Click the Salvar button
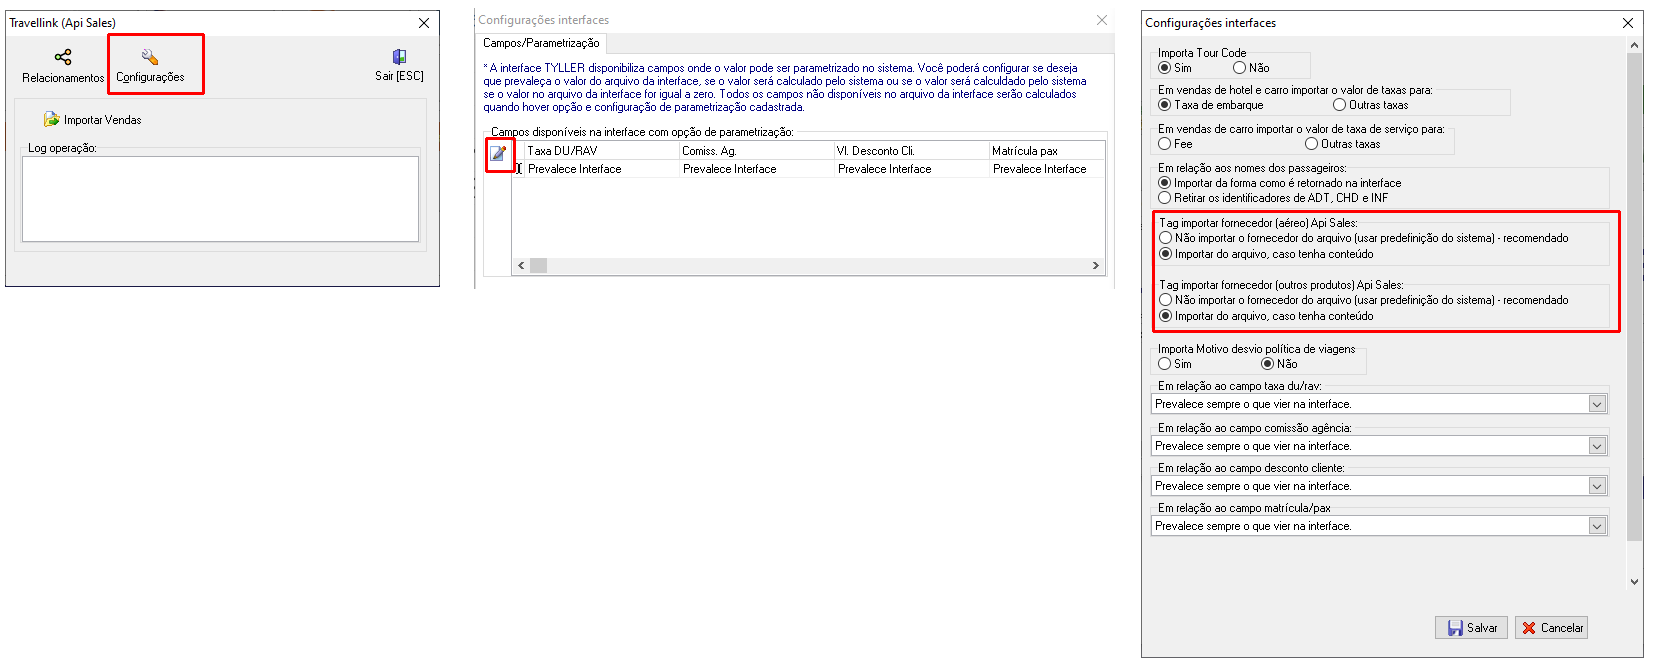 point(1471,628)
